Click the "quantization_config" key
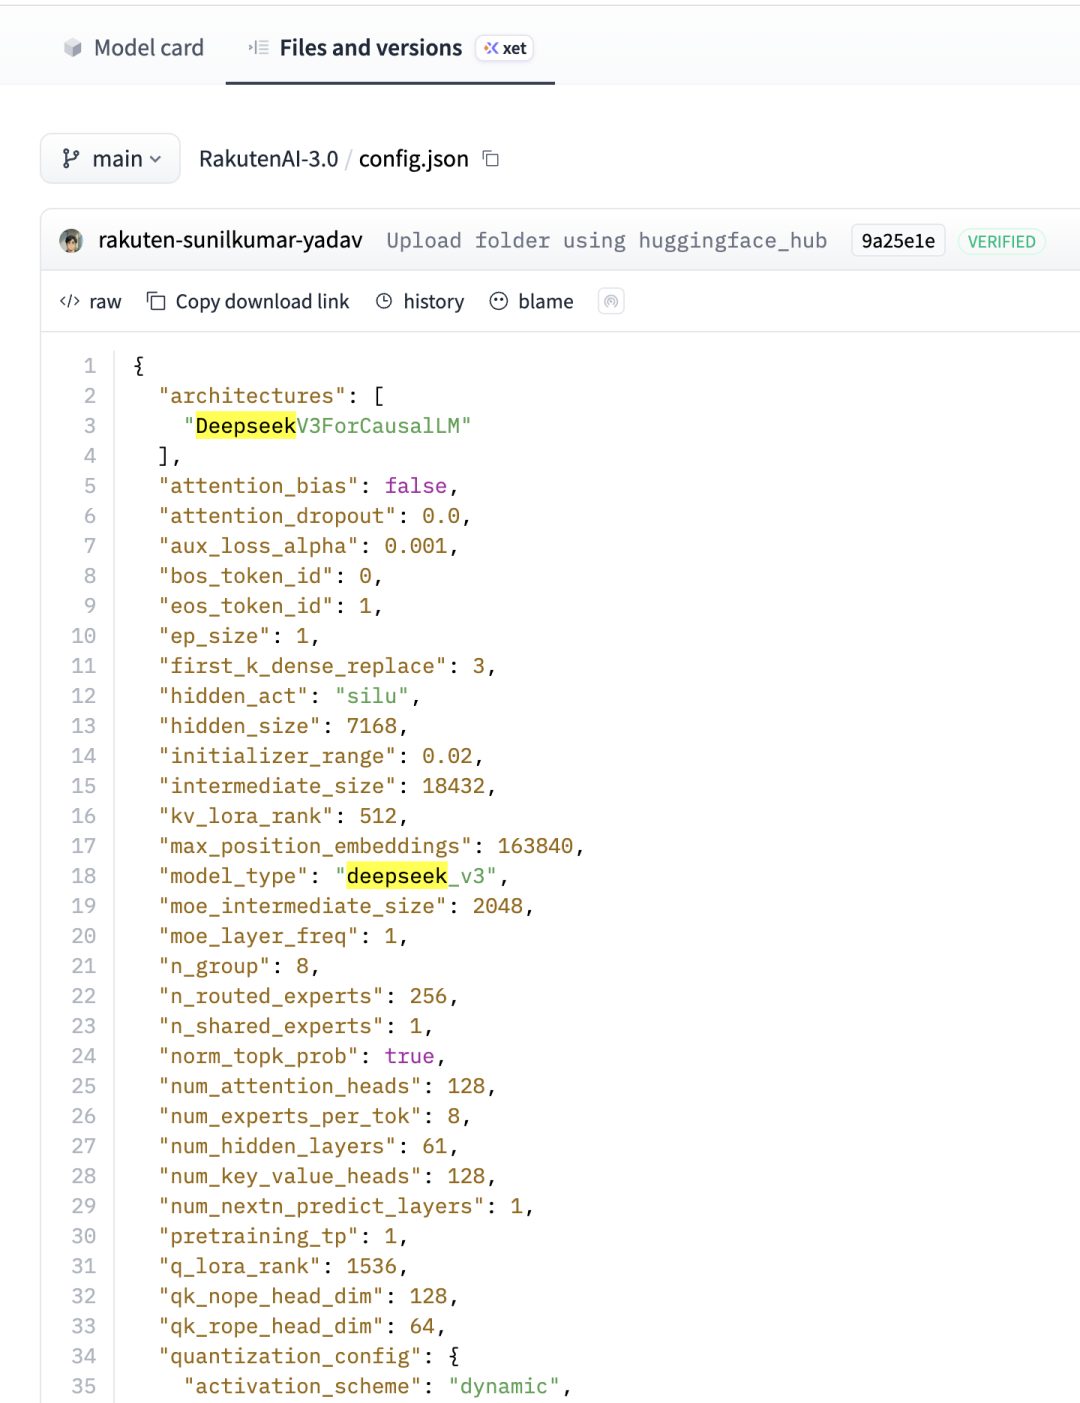 pyautogui.click(x=290, y=1356)
